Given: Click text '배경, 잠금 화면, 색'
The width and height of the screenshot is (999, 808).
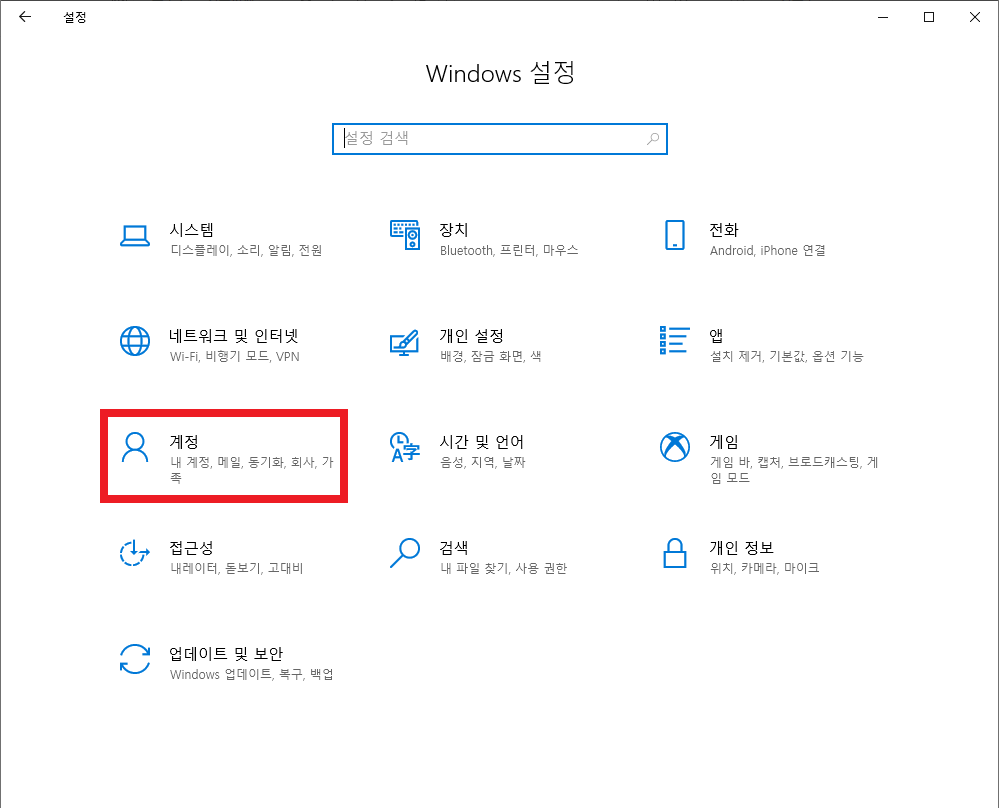Looking at the screenshot, I should [491, 356].
